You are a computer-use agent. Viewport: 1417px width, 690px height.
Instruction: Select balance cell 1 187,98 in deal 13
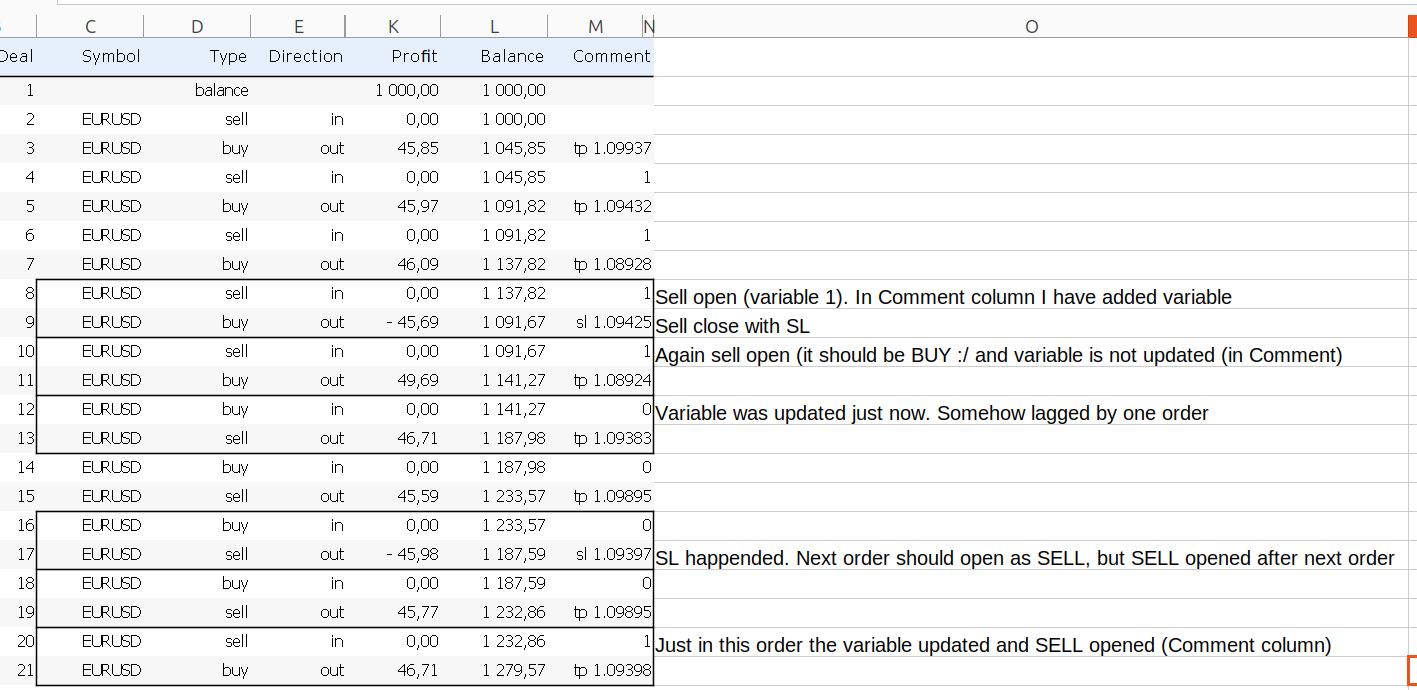(514, 438)
